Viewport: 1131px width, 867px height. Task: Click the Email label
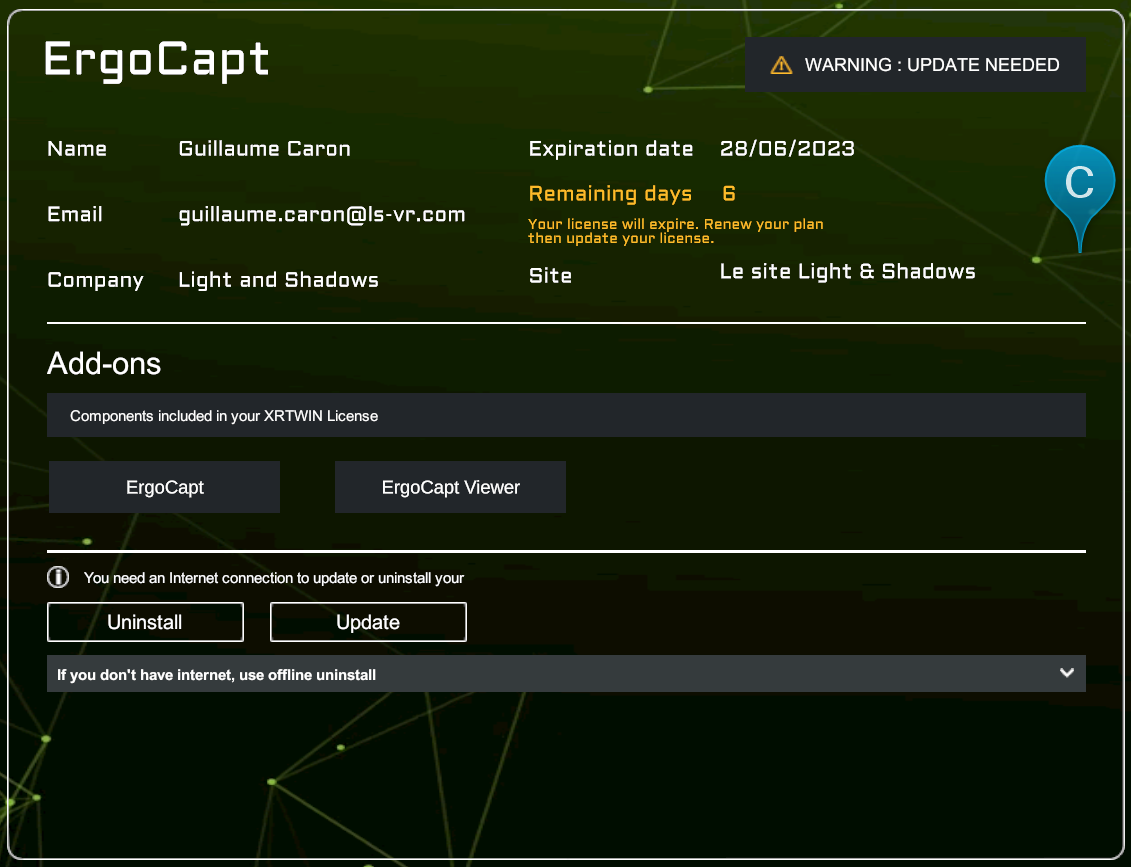pyautogui.click(x=75, y=214)
